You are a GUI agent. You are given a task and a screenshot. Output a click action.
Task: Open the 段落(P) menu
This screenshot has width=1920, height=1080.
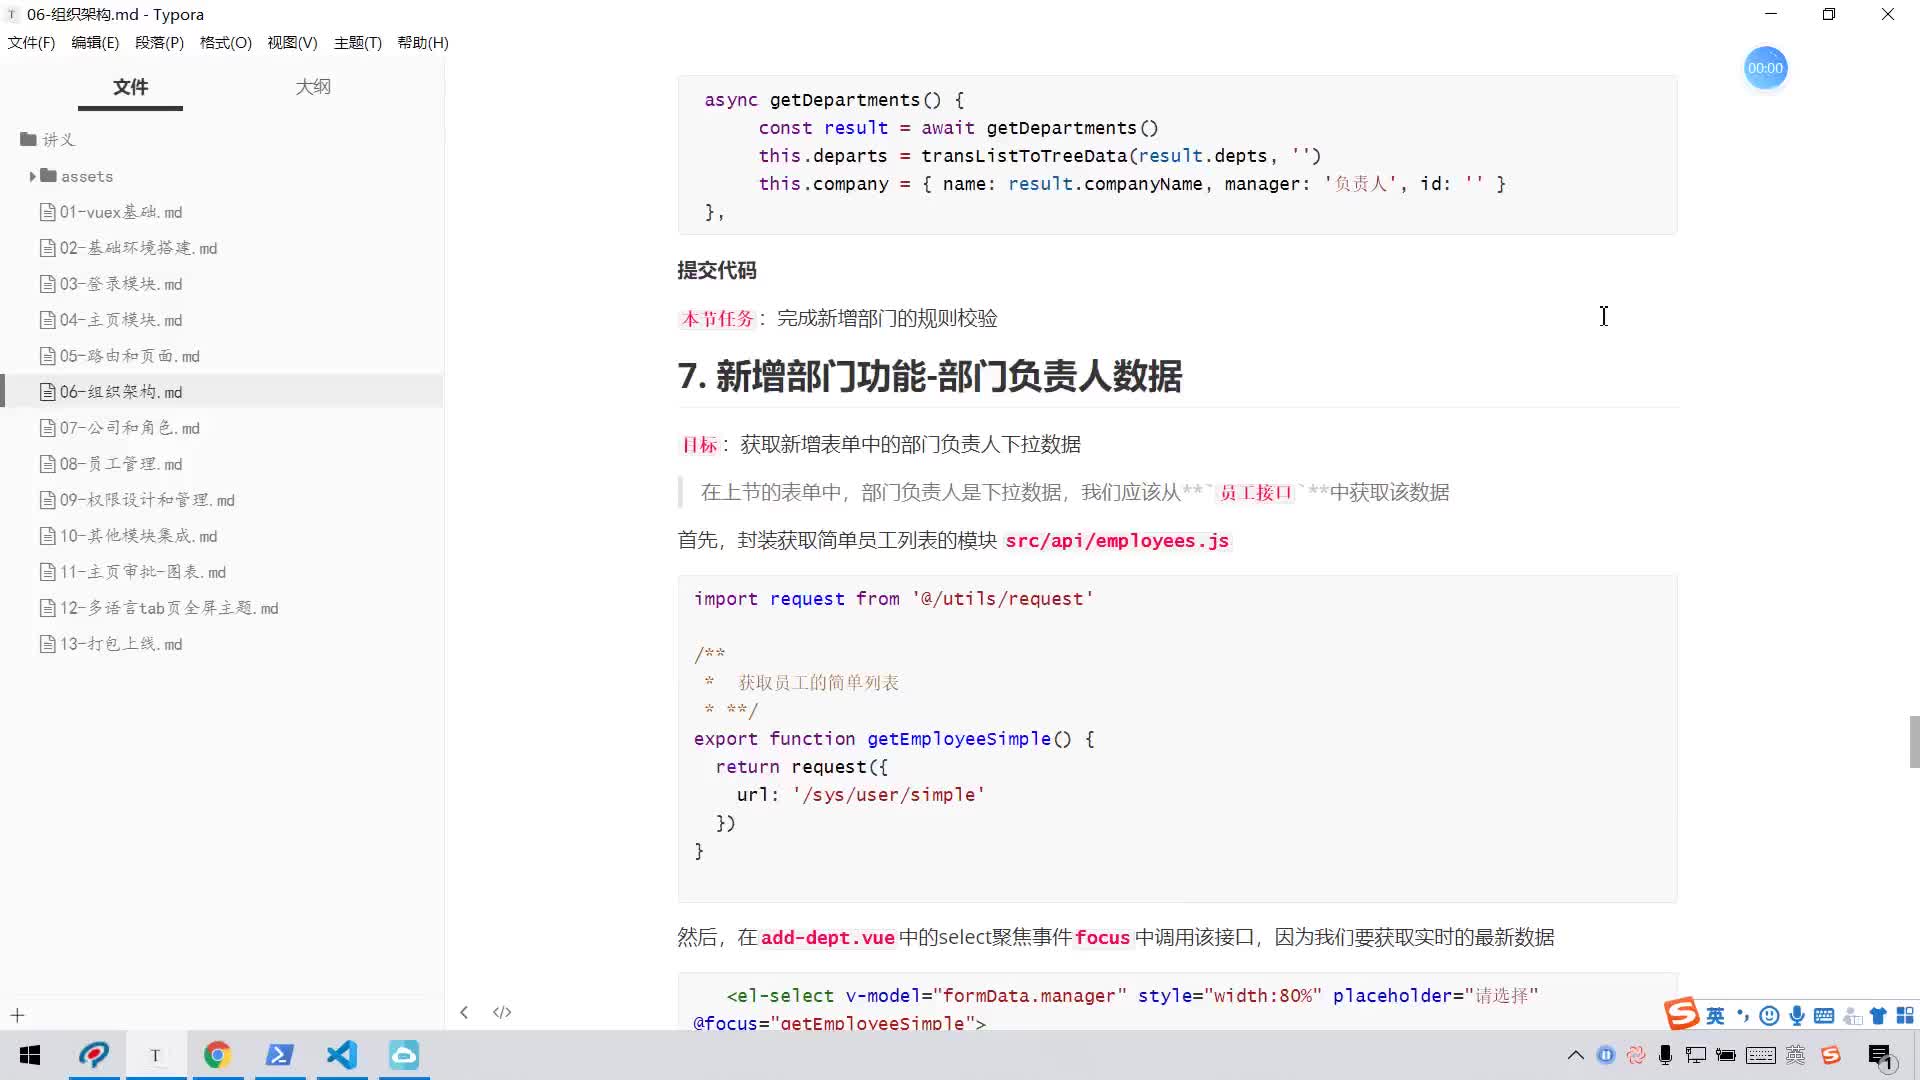[159, 43]
